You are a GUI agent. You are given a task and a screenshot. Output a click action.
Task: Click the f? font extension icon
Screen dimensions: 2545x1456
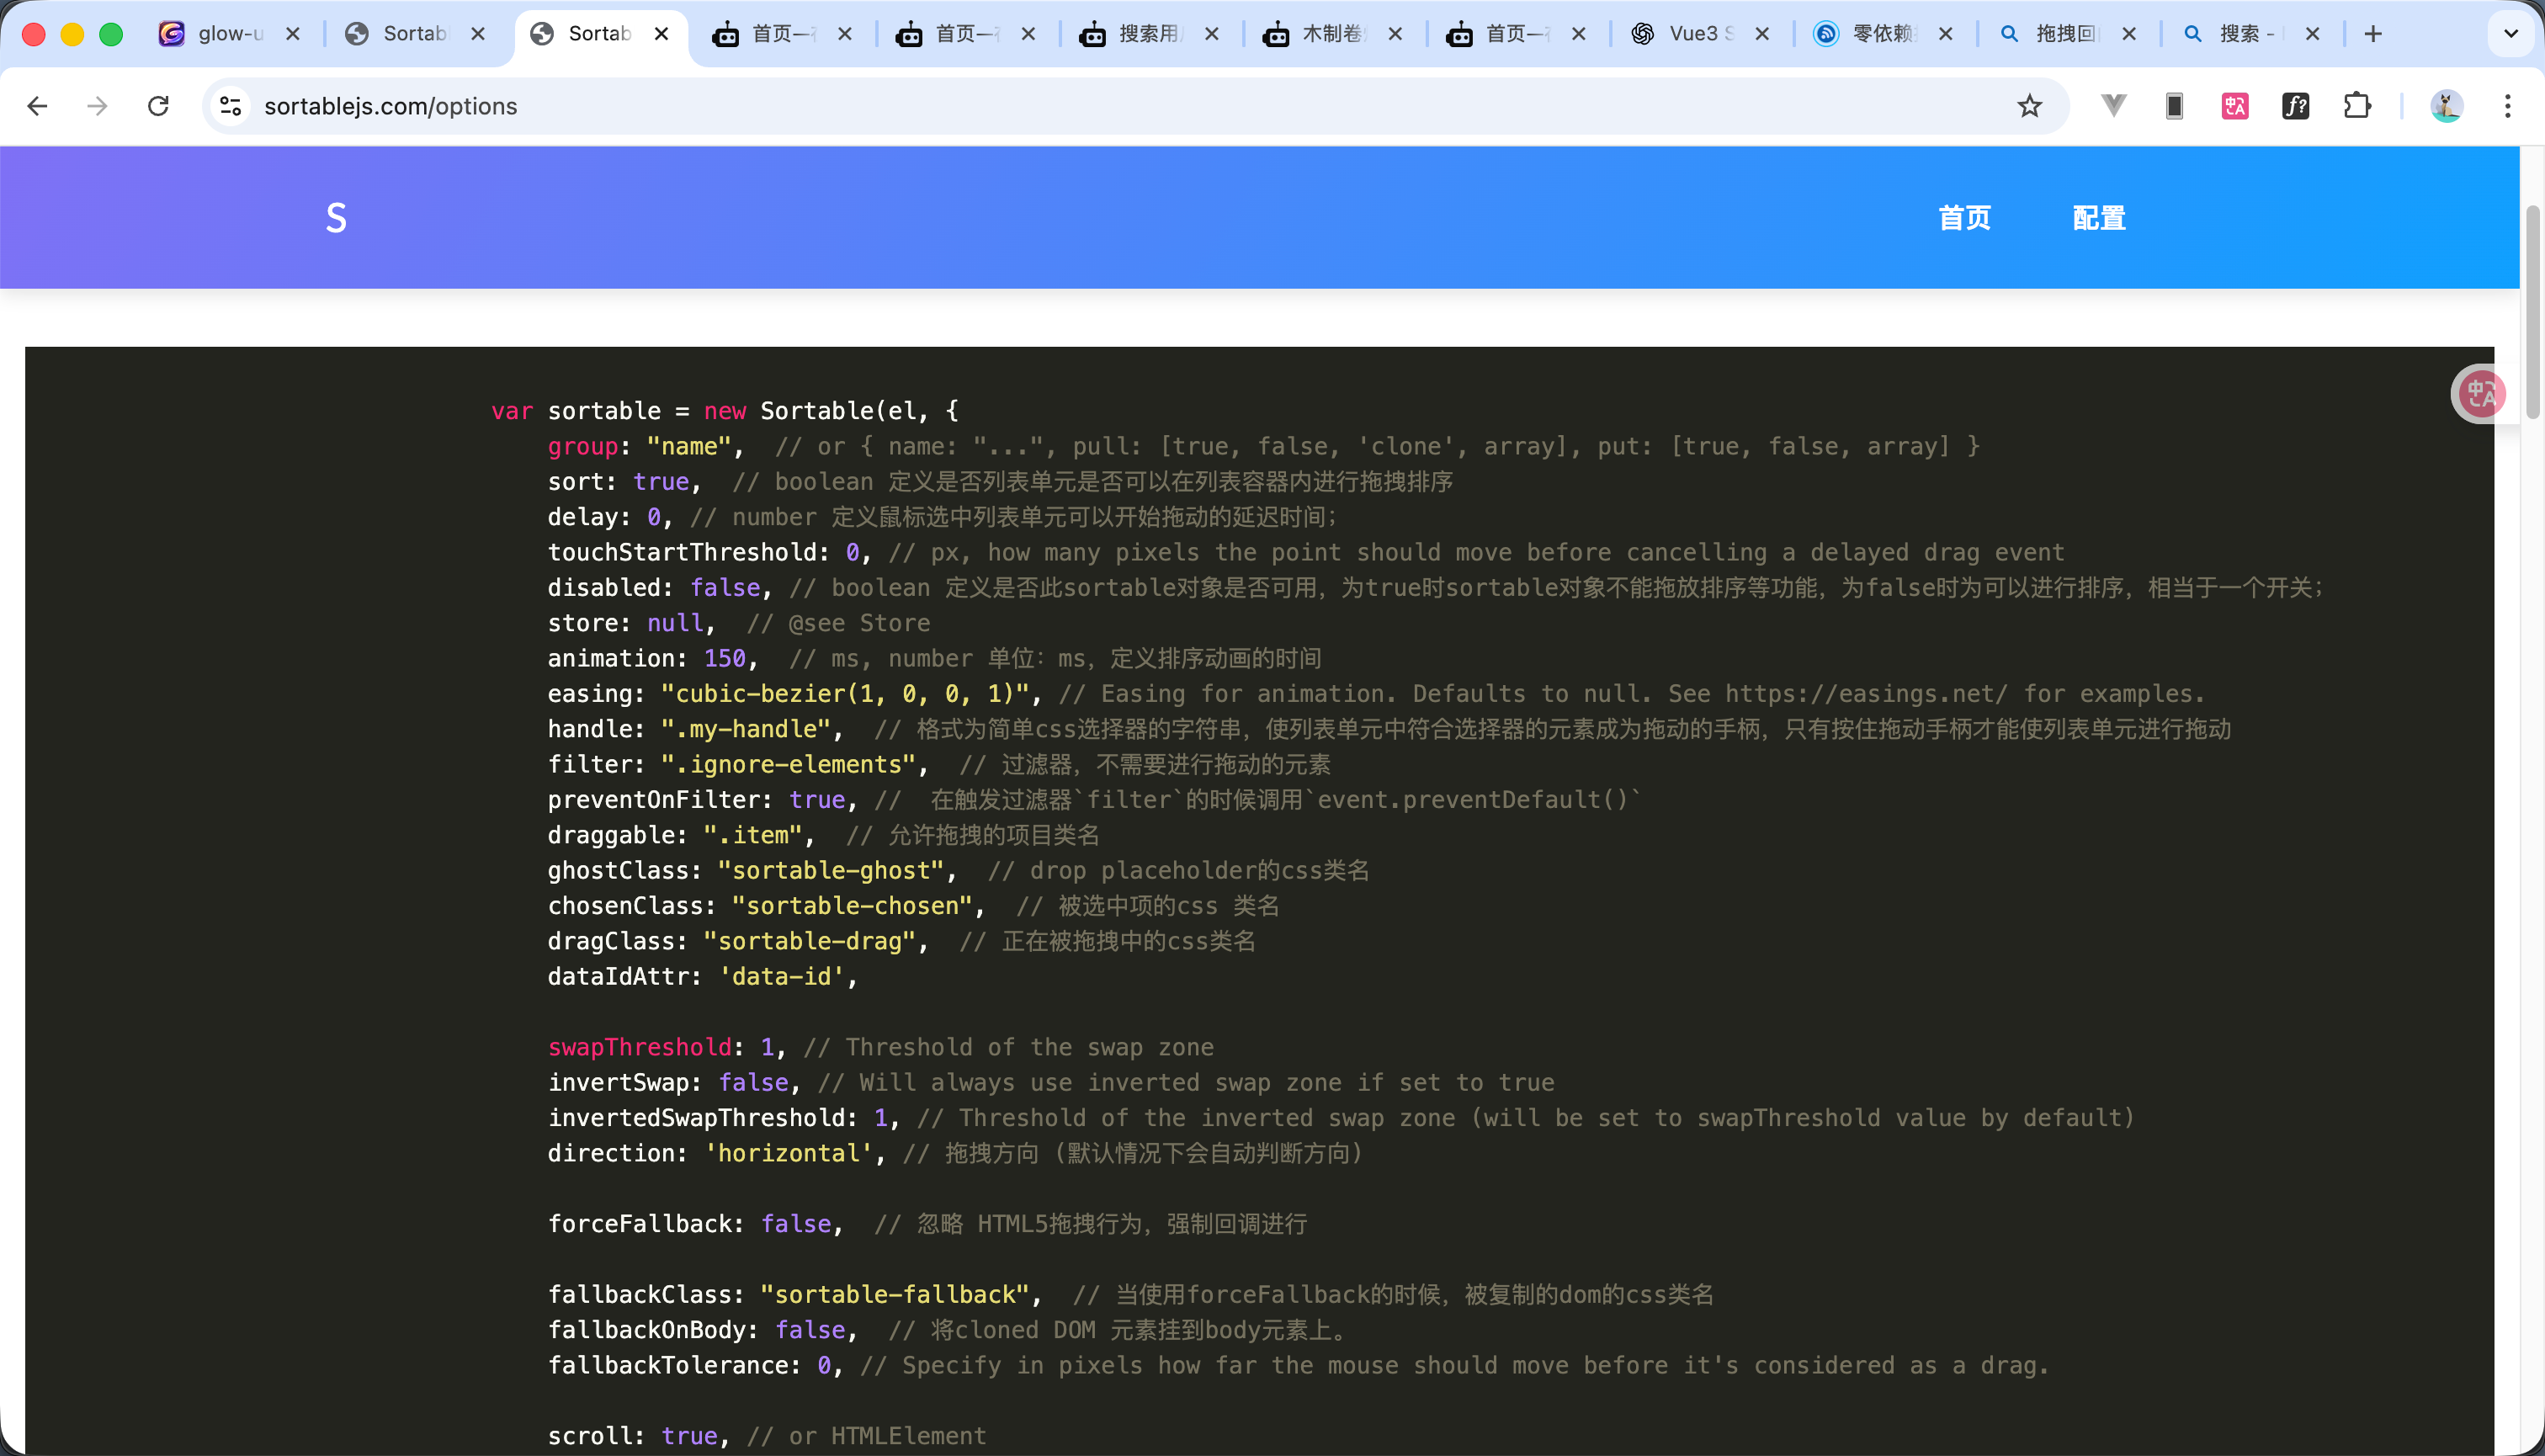[2296, 106]
